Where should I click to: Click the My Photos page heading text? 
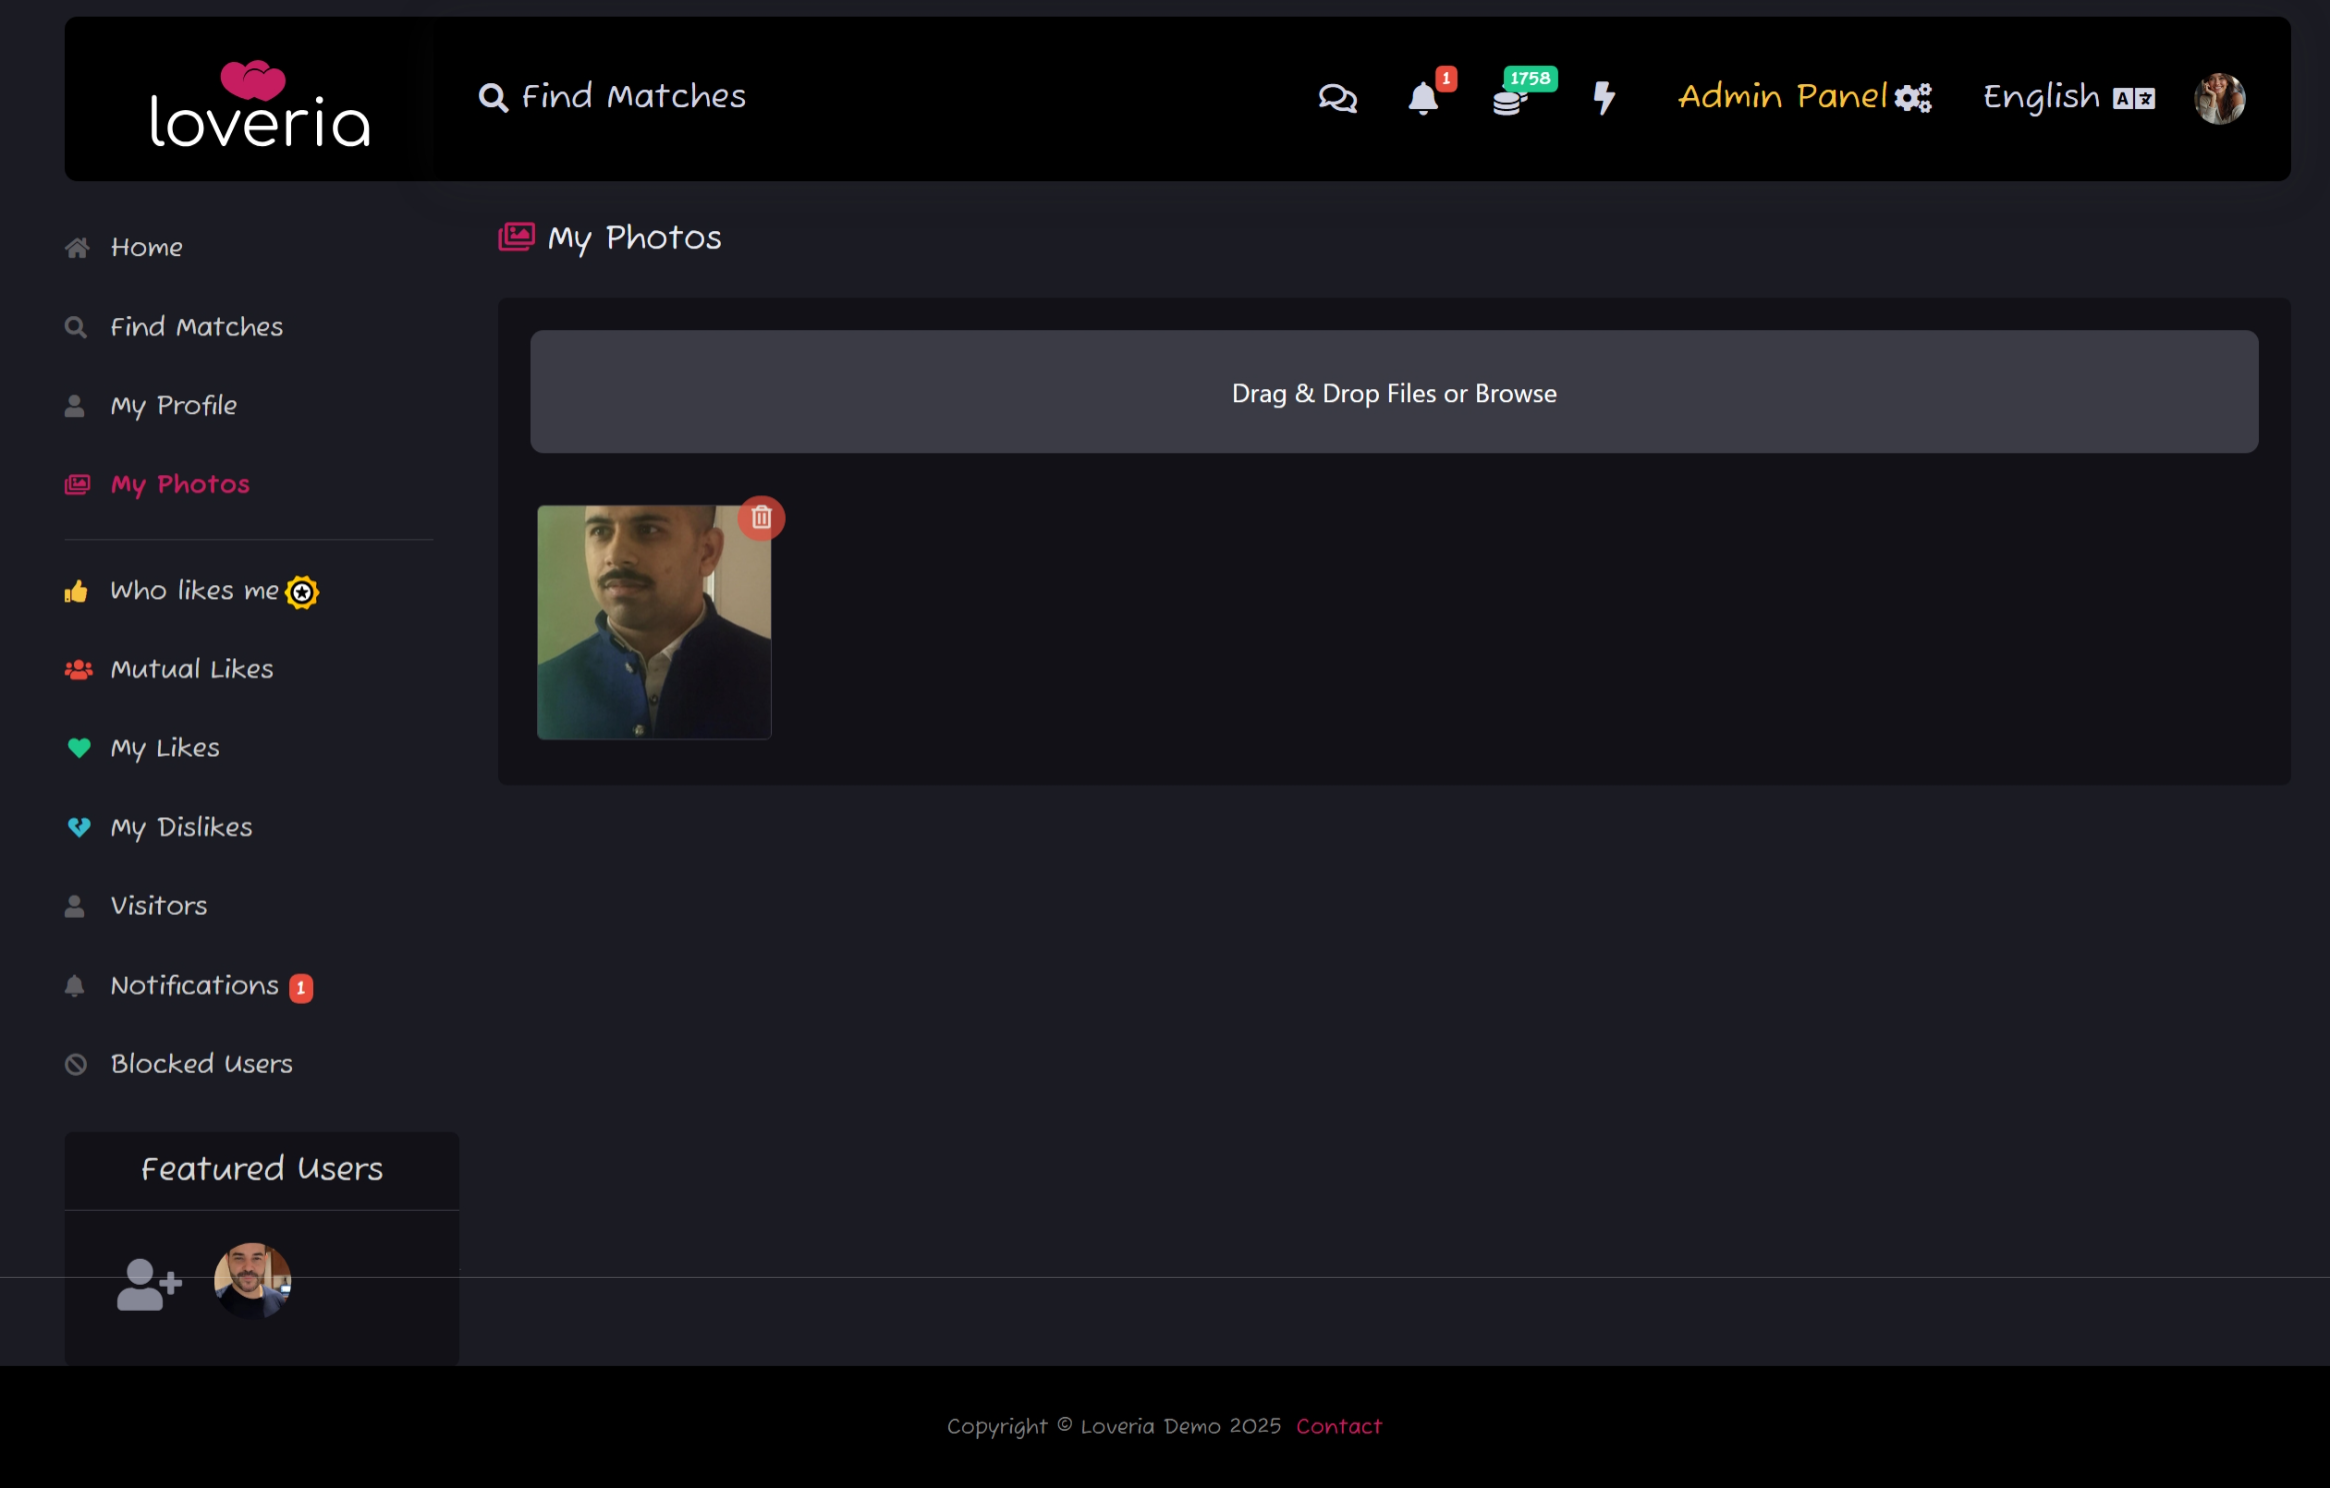pyautogui.click(x=634, y=238)
